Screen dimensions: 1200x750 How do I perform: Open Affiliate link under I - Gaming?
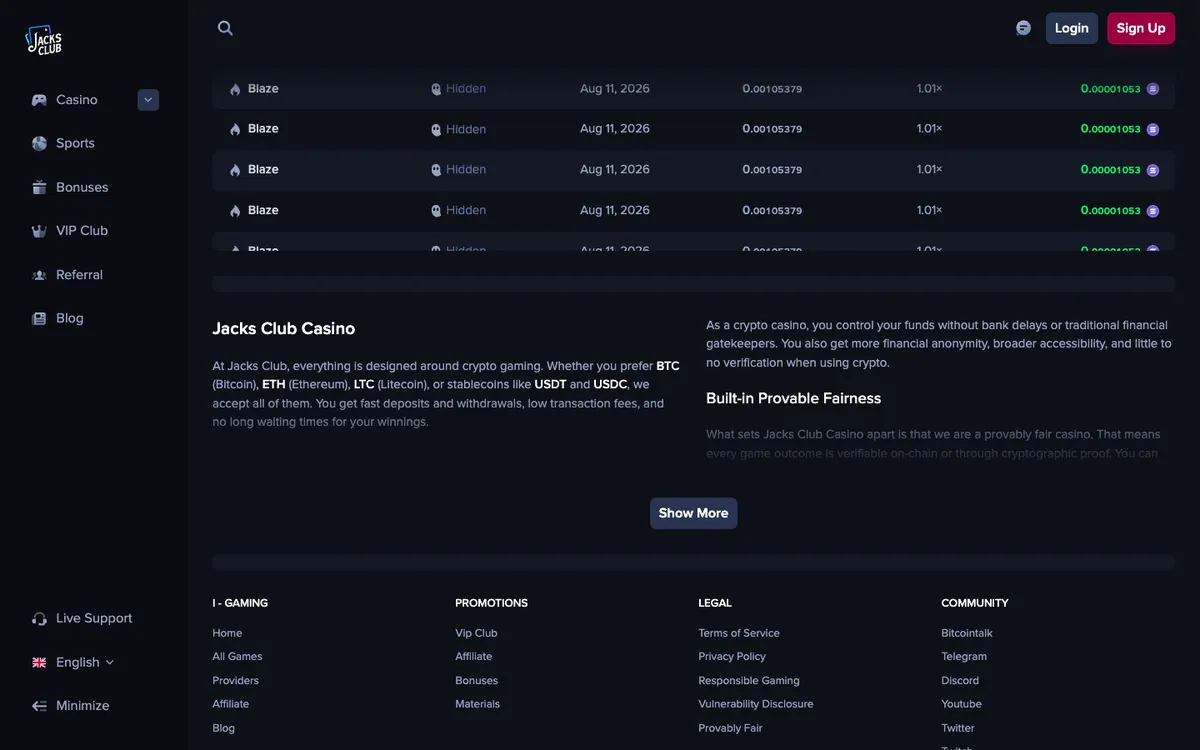point(230,704)
